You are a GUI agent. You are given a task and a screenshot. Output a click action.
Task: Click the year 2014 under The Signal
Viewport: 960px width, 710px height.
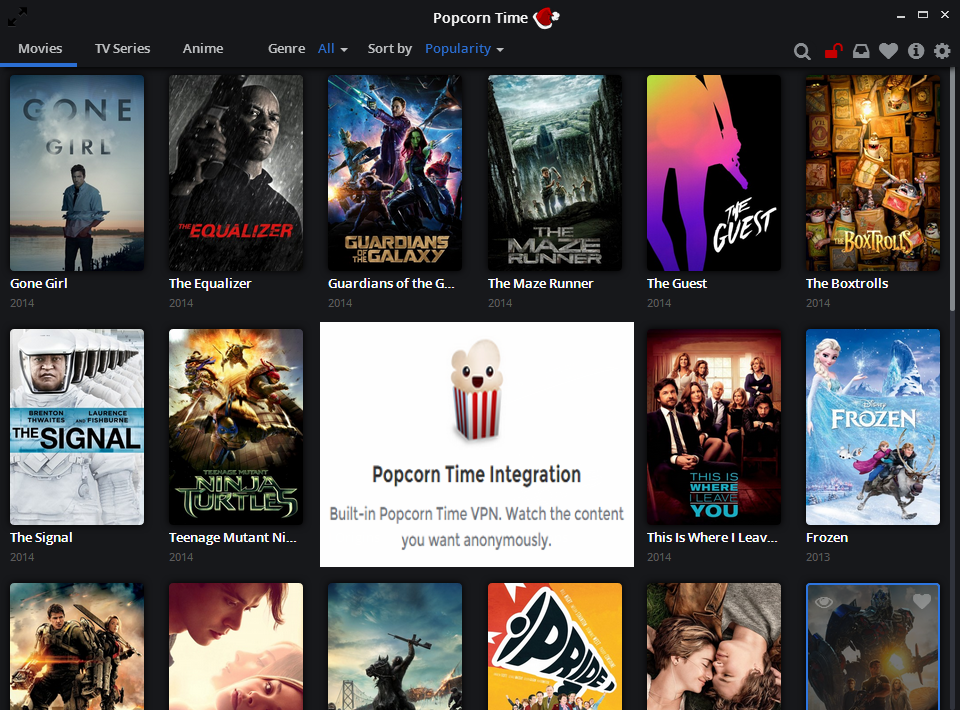[22, 557]
